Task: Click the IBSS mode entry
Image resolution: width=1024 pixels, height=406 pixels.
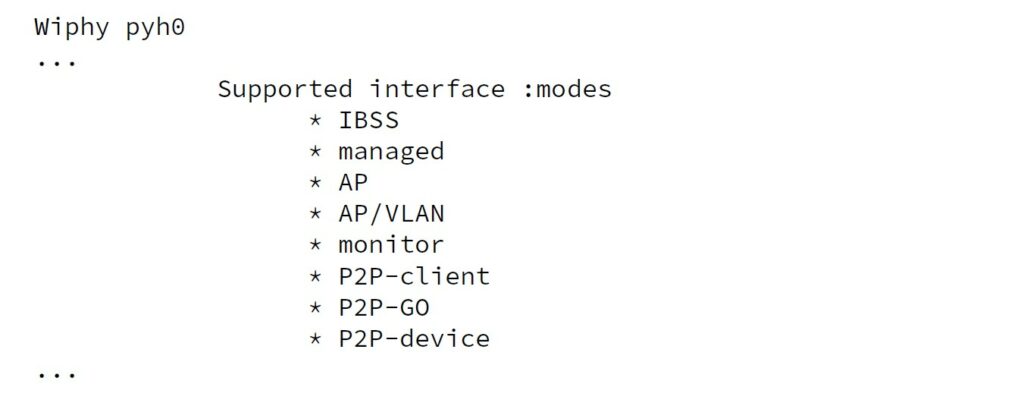Action: tap(368, 120)
